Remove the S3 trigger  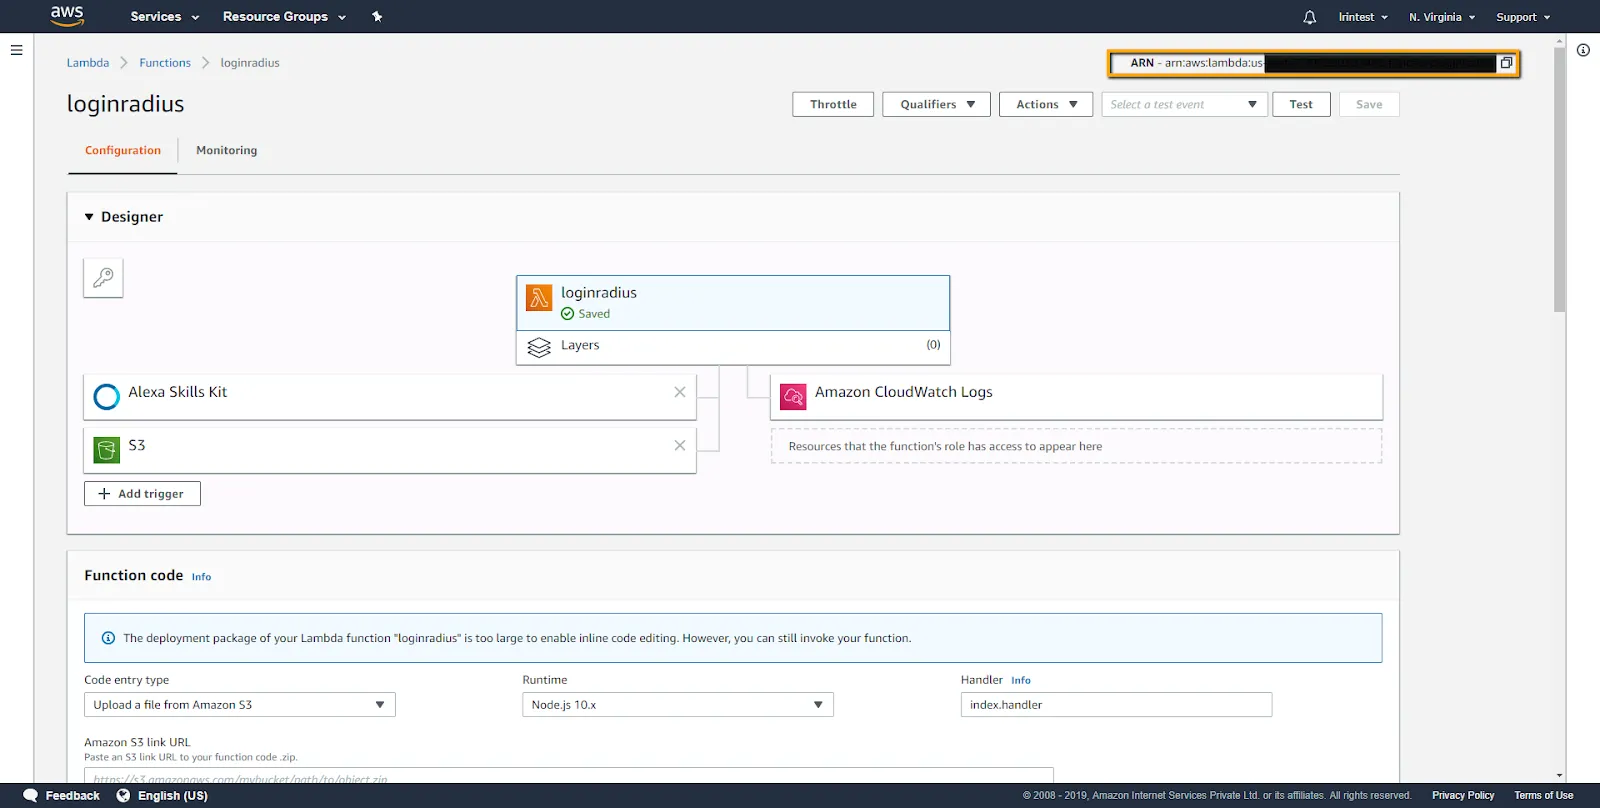pyautogui.click(x=680, y=445)
